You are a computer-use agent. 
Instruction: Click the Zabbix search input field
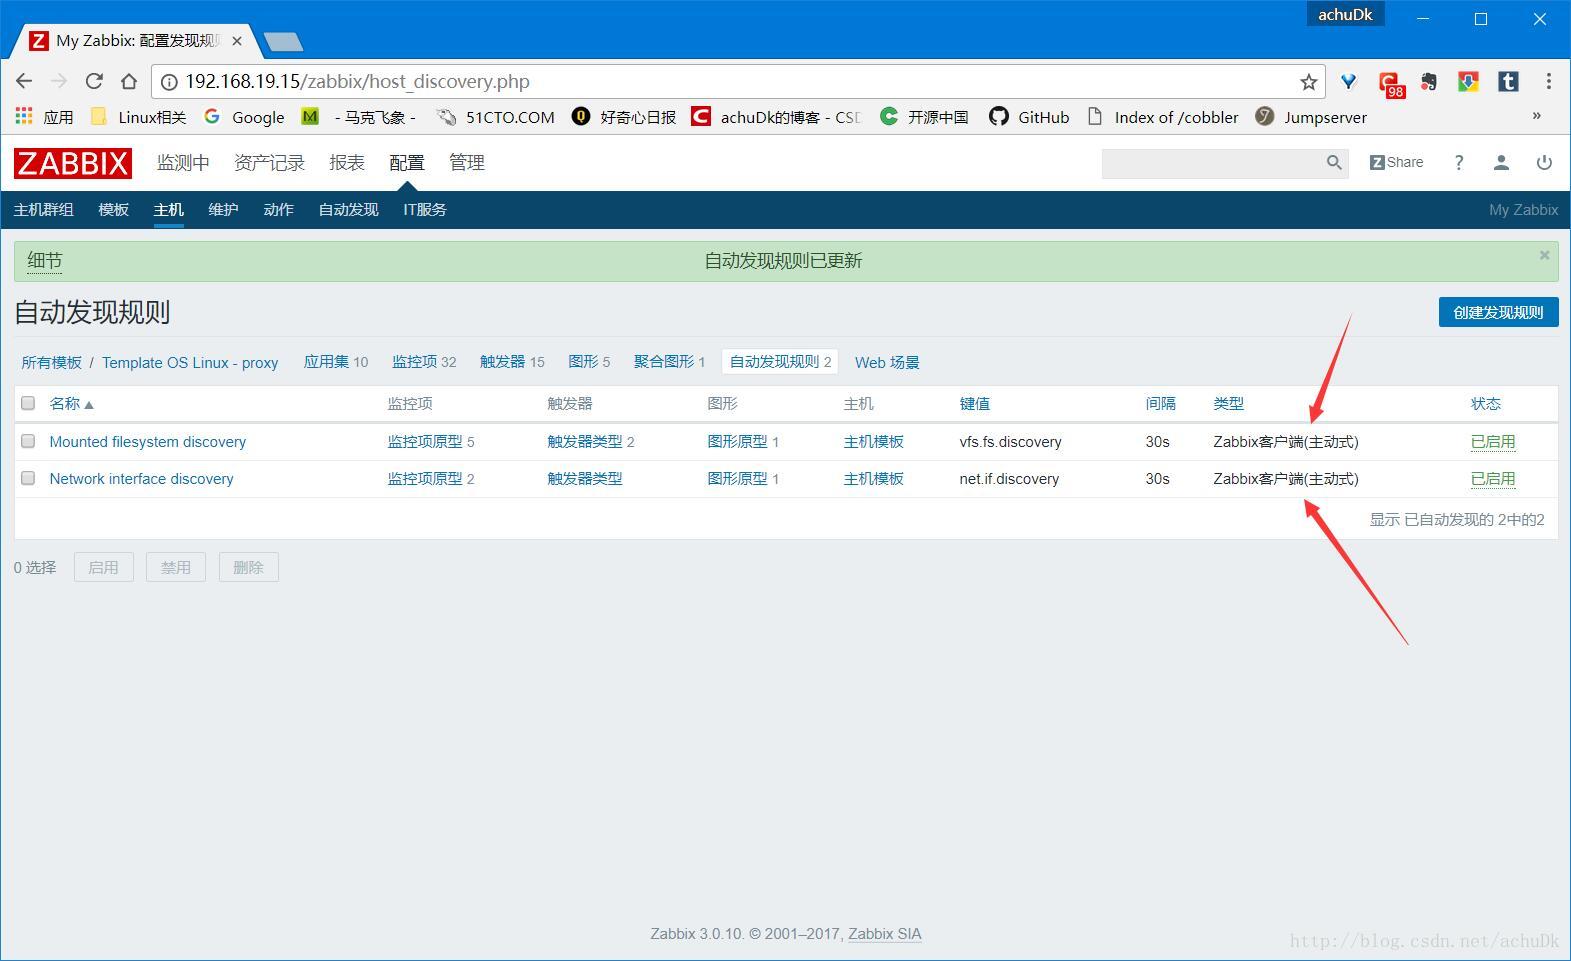pos(1212,162)
